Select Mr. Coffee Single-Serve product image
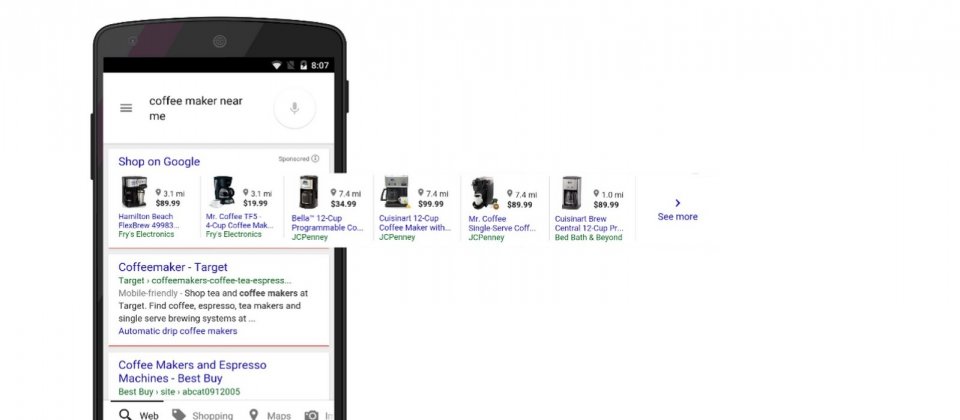The height and width of the screenshot is (420, 960). point(485,193)
